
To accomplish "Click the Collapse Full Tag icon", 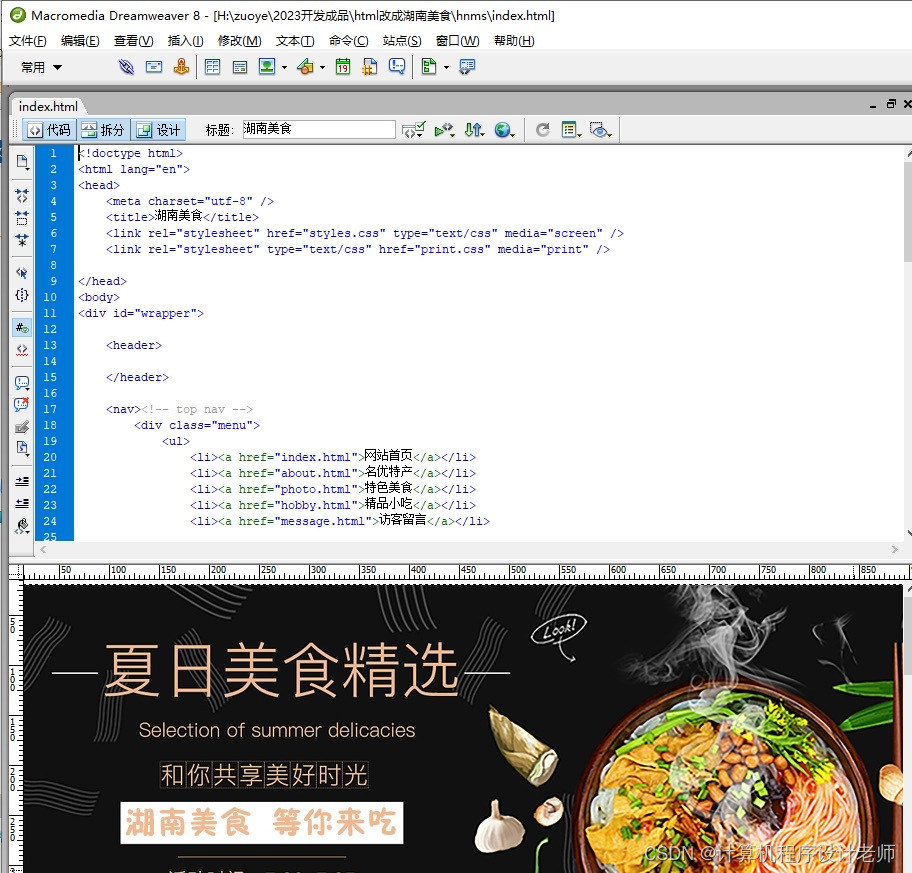I will 22,195.
